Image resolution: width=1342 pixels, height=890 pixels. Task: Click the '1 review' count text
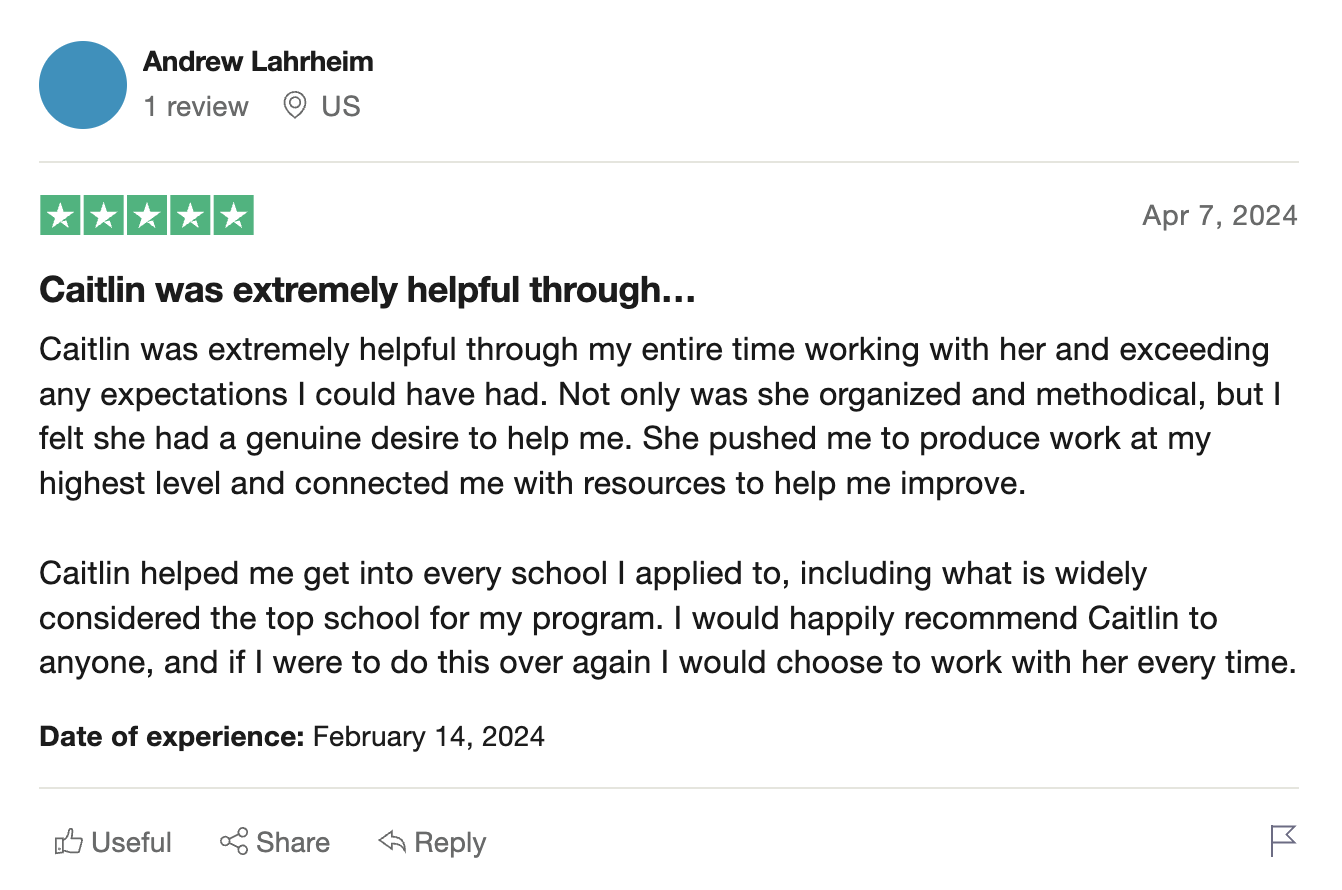click(x=196, y=106)
